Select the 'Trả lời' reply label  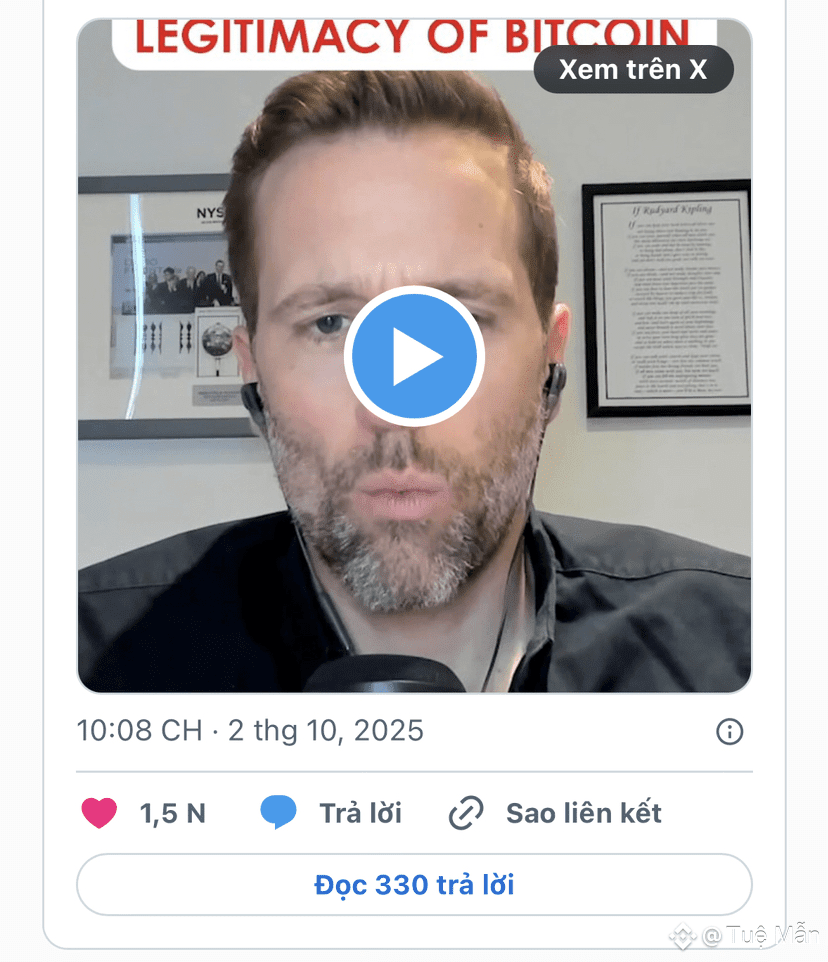(361, 814)
